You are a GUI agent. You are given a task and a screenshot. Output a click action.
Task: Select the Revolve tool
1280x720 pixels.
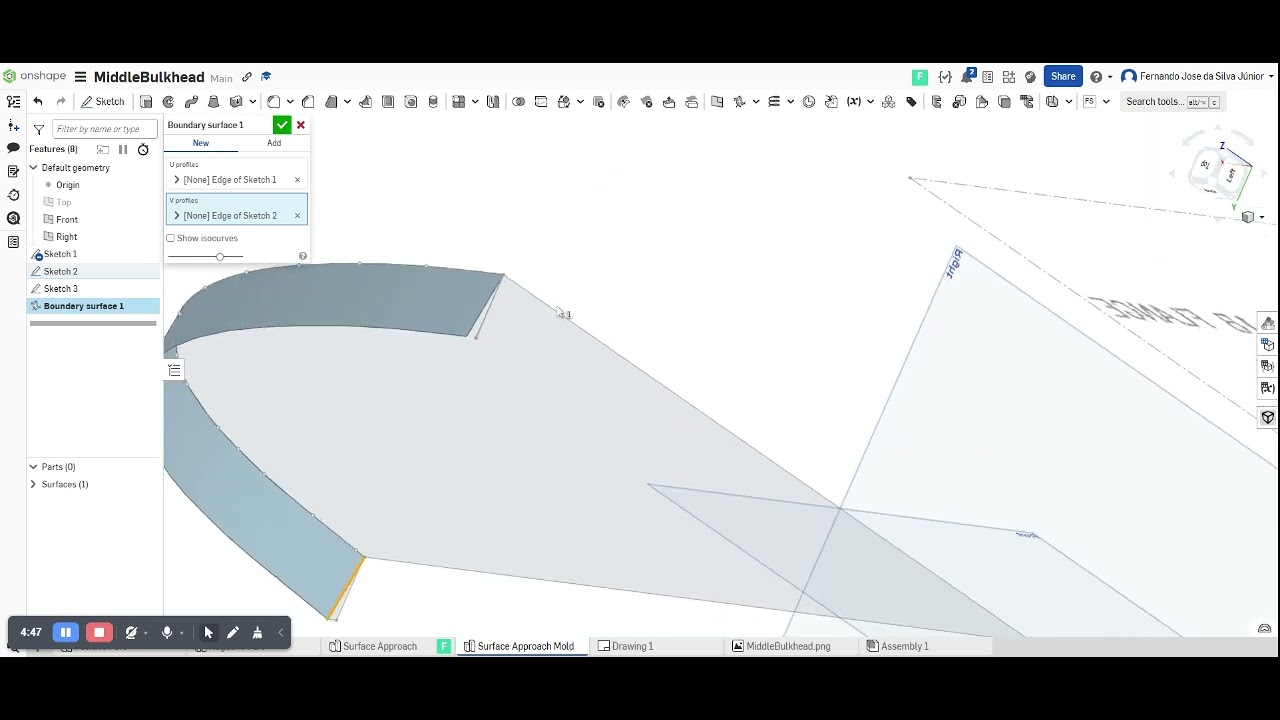tap(168, 102)
